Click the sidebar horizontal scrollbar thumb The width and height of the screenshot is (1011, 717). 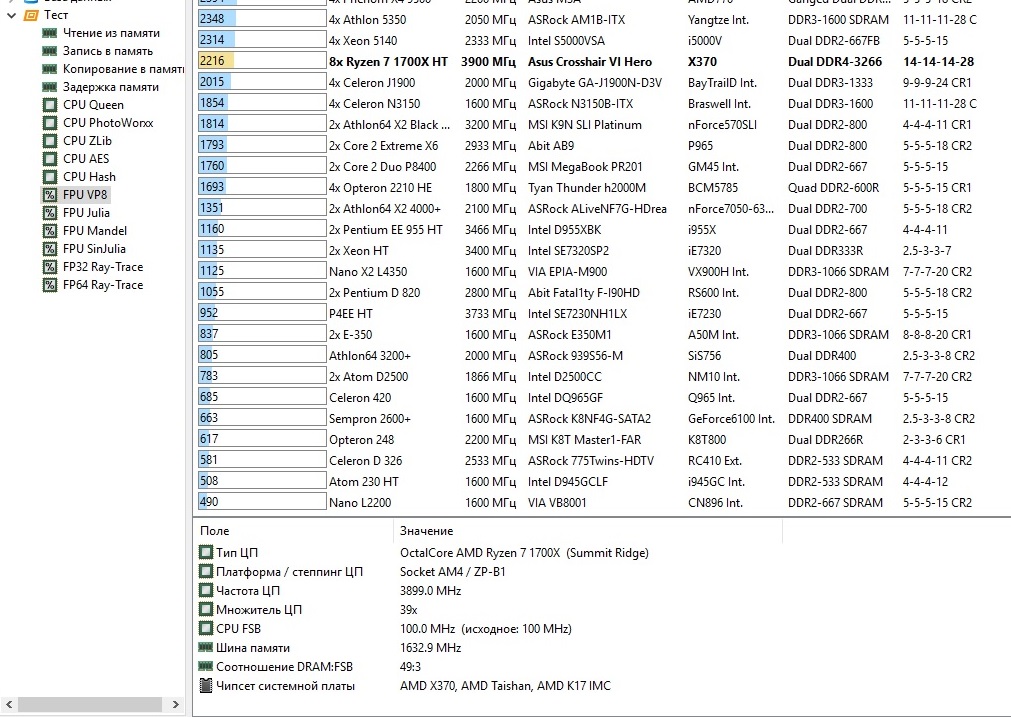[x=89, y=705]
